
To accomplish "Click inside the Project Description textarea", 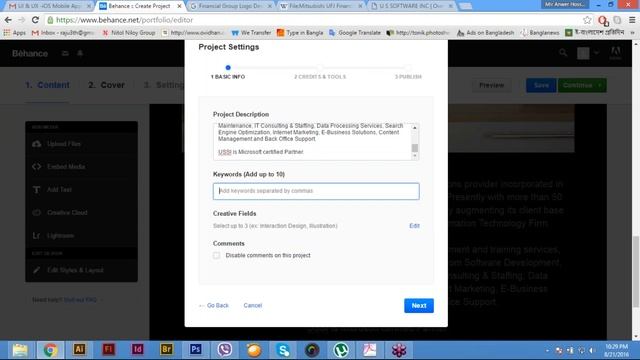I will (x=313, y=141).
